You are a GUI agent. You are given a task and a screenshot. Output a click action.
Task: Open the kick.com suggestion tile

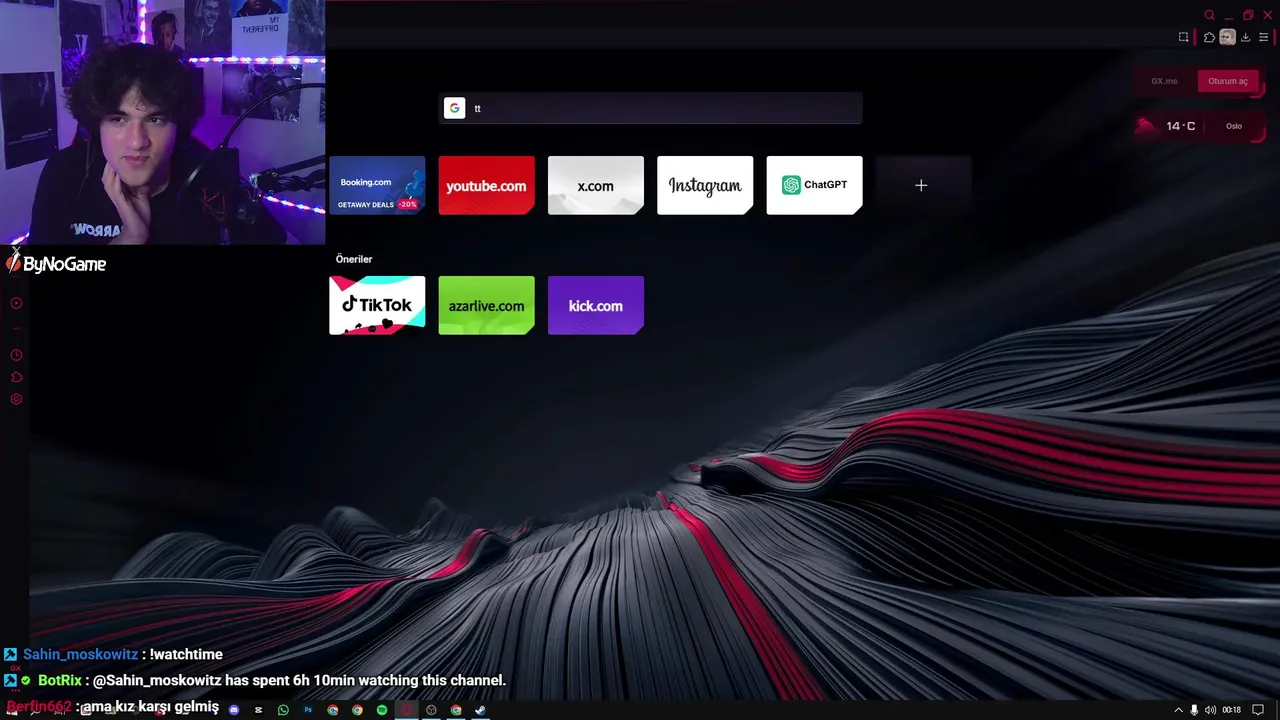(x=596, y=305)
